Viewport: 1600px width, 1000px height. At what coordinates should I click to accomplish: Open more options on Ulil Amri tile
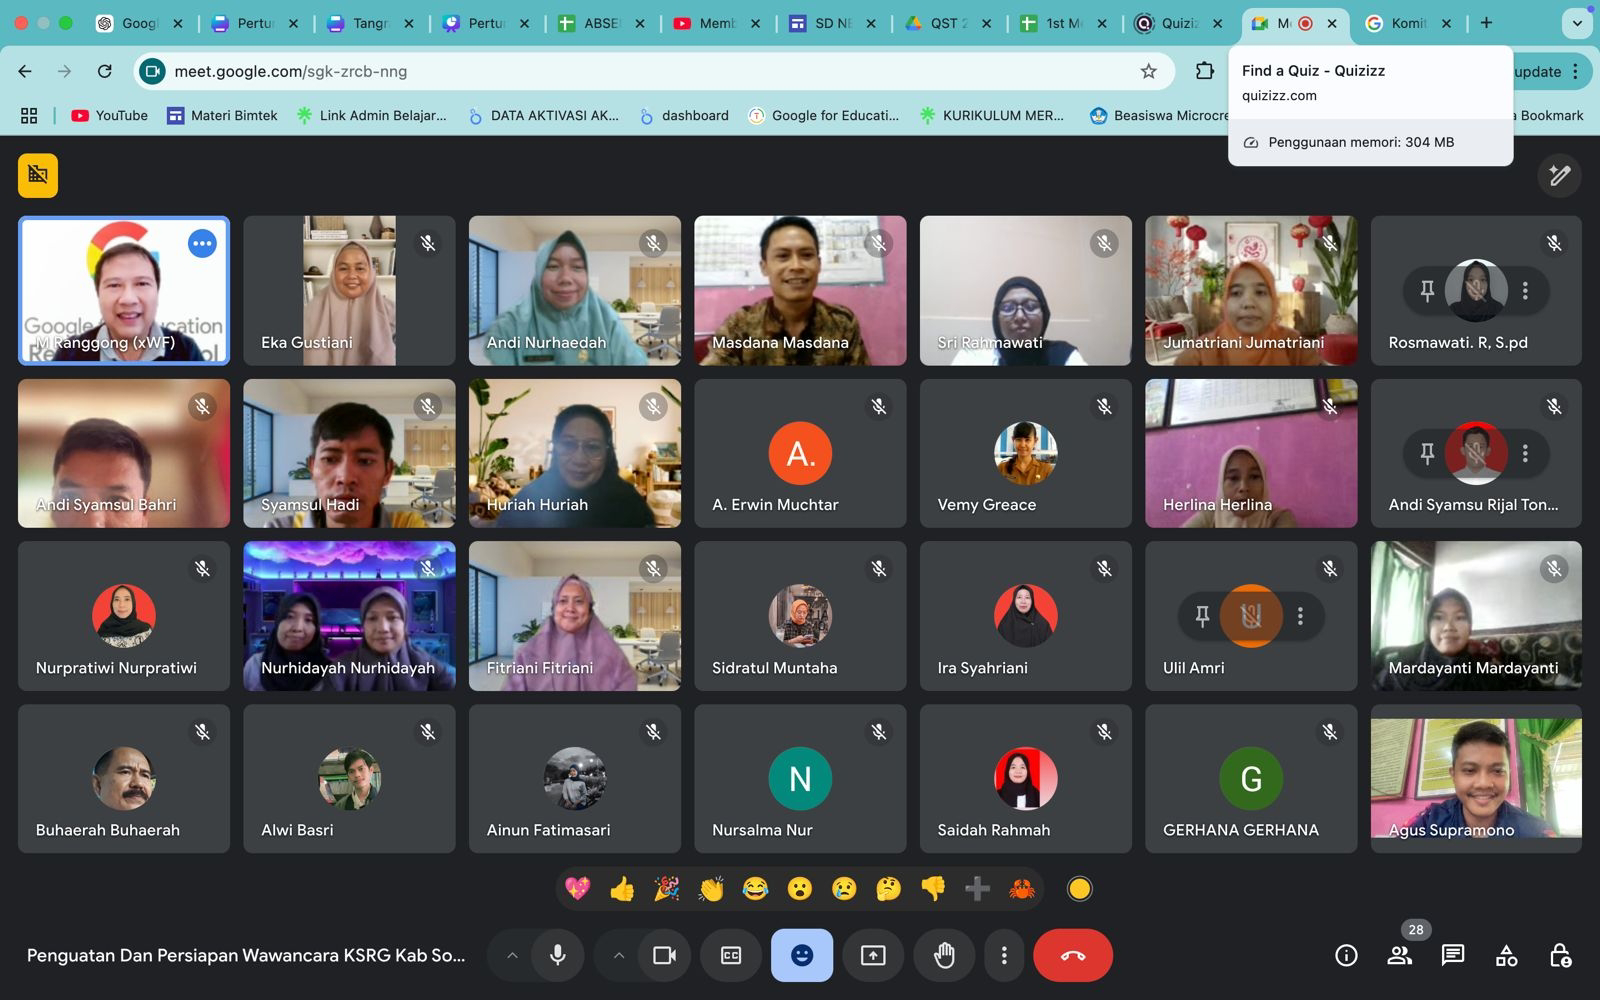[1300, 616]
